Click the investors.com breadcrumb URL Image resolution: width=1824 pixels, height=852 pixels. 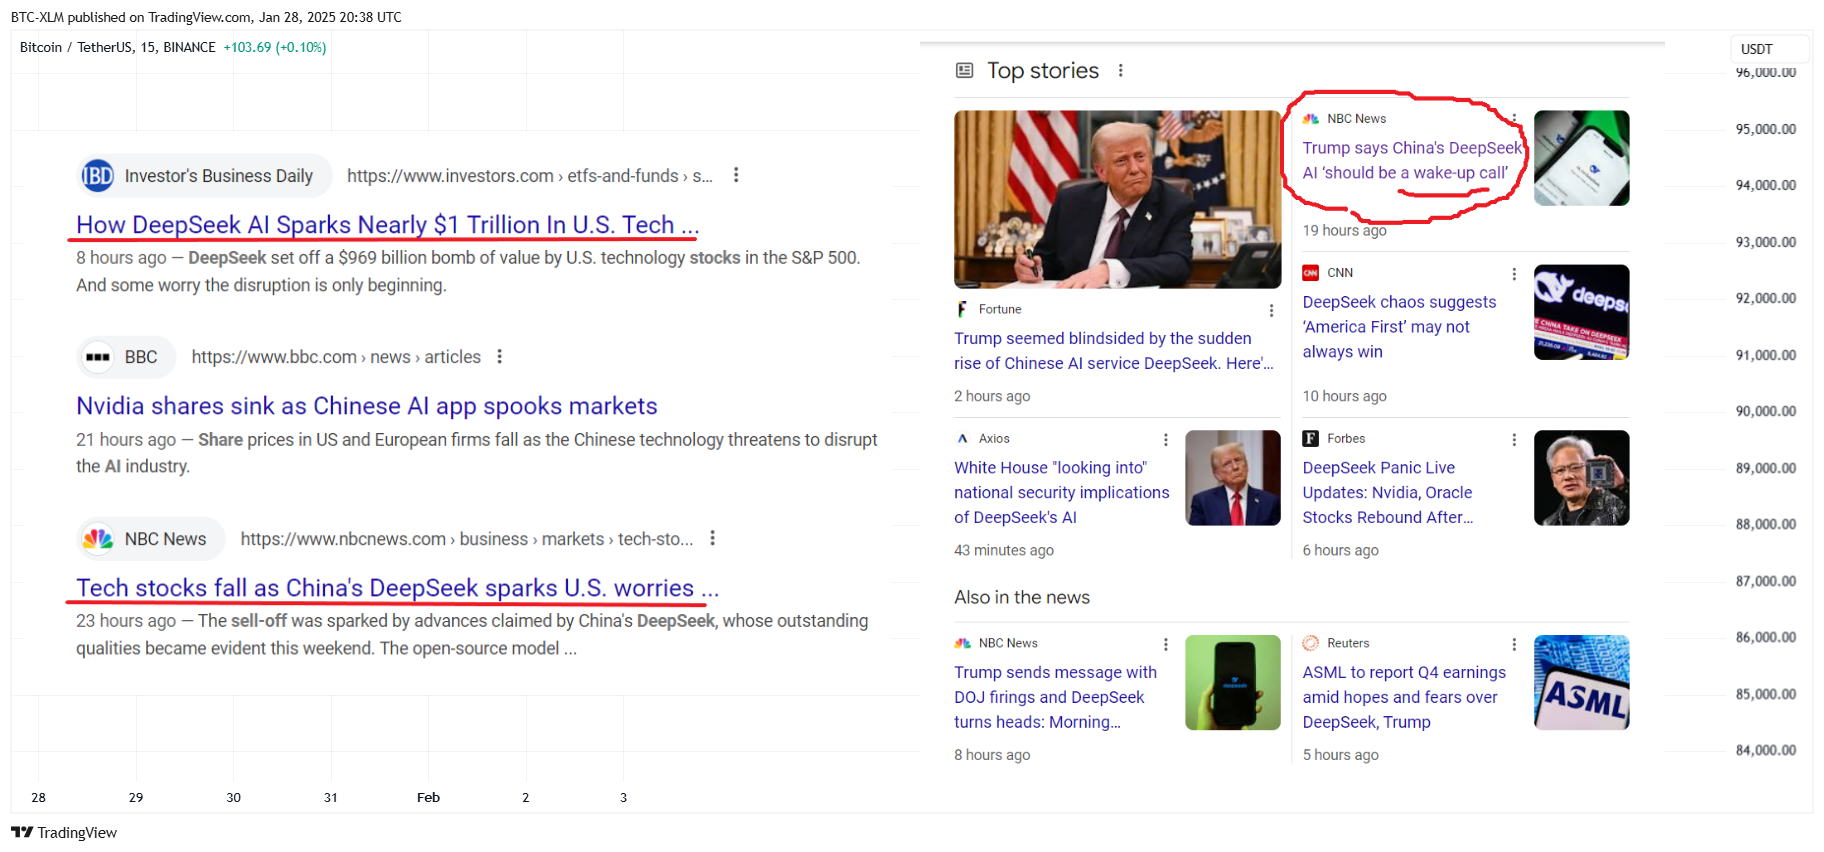(x=529, y=176)
